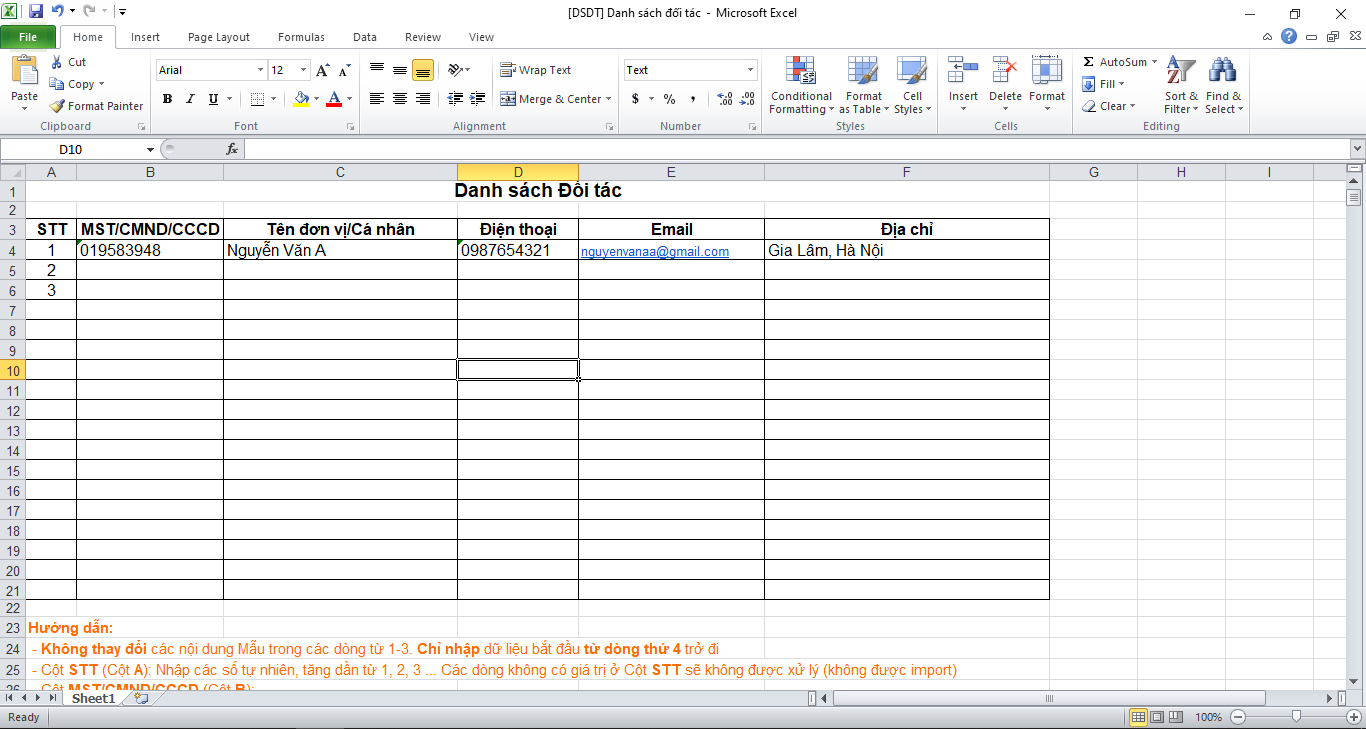
Task: Click the Merge & Center icon
Action: pos(508,99)
